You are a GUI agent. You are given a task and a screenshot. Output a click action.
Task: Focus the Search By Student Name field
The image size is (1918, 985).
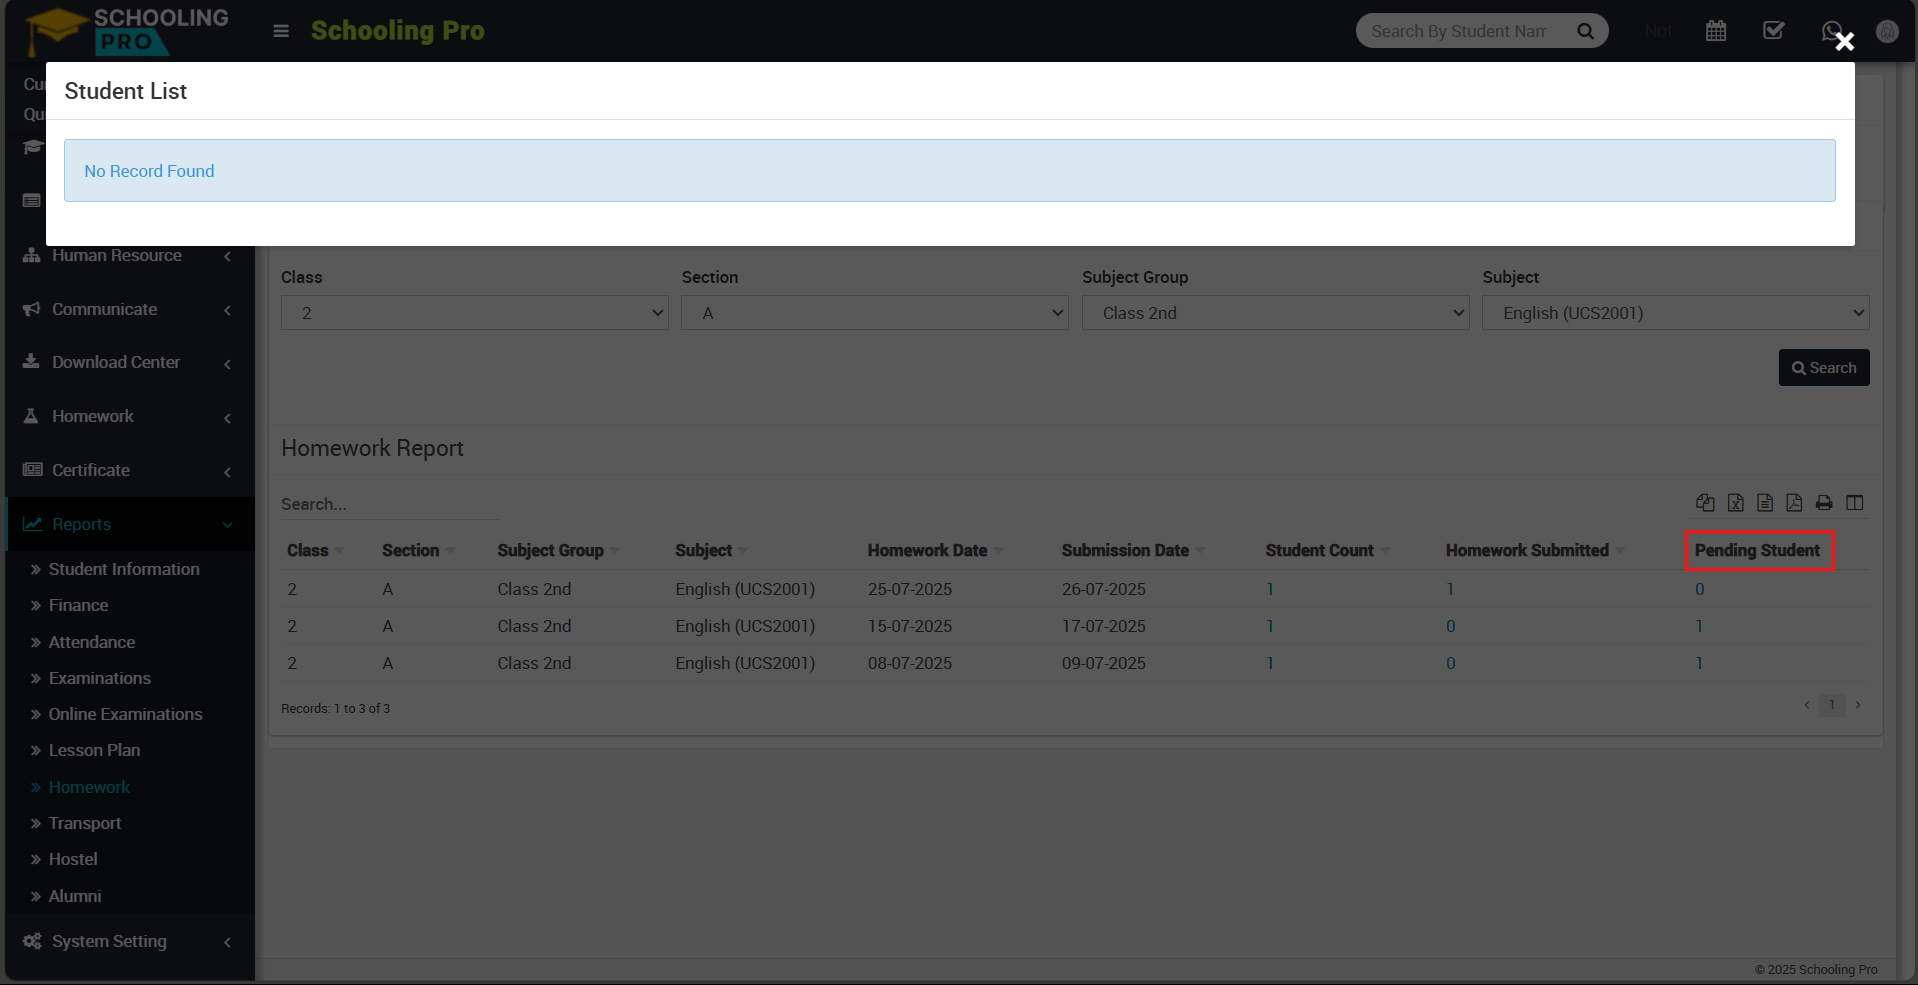[1460, 31]
